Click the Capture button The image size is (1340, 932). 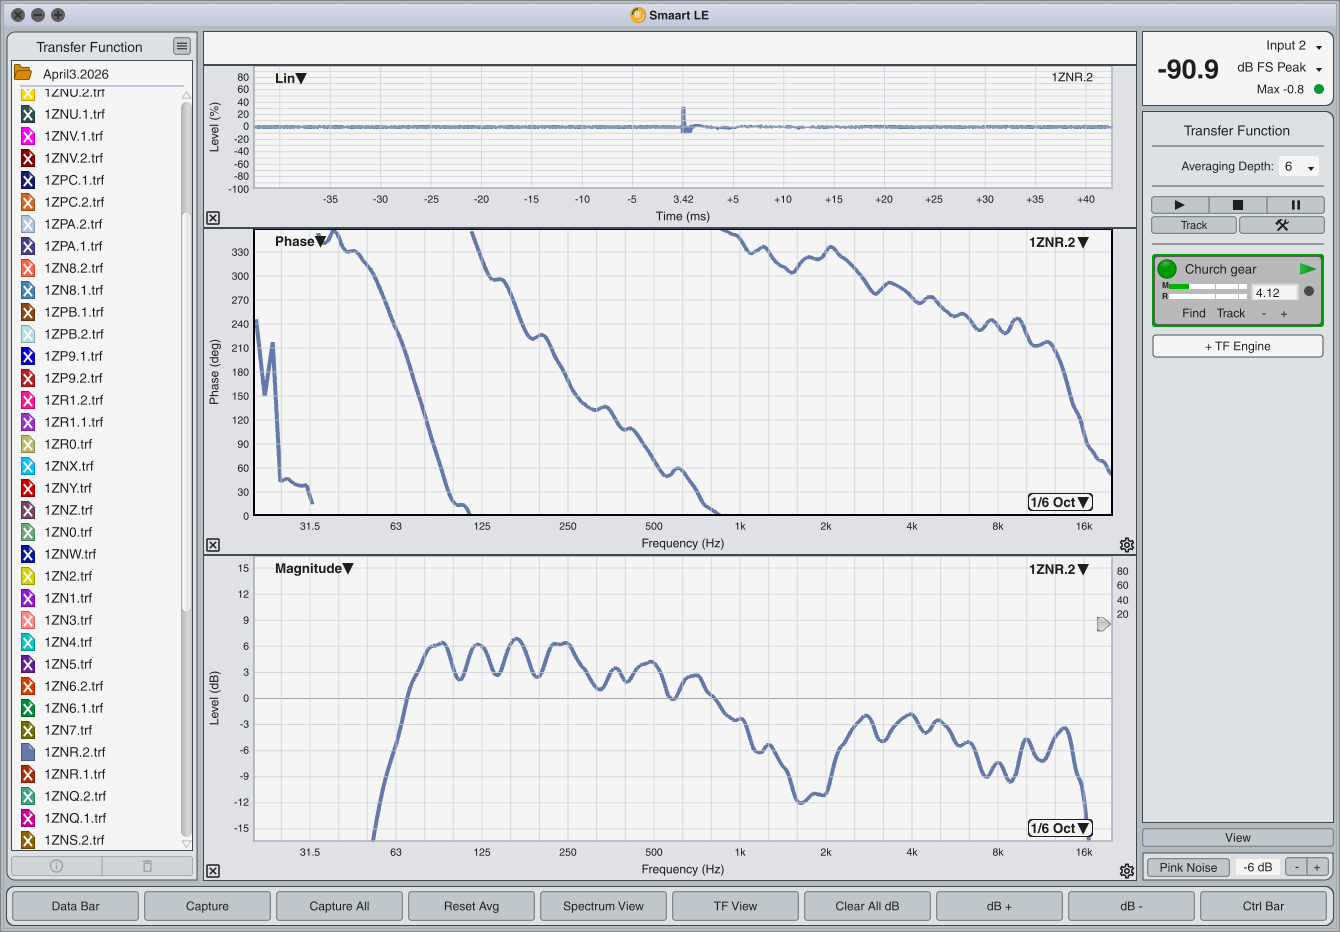tap(207, 906)
